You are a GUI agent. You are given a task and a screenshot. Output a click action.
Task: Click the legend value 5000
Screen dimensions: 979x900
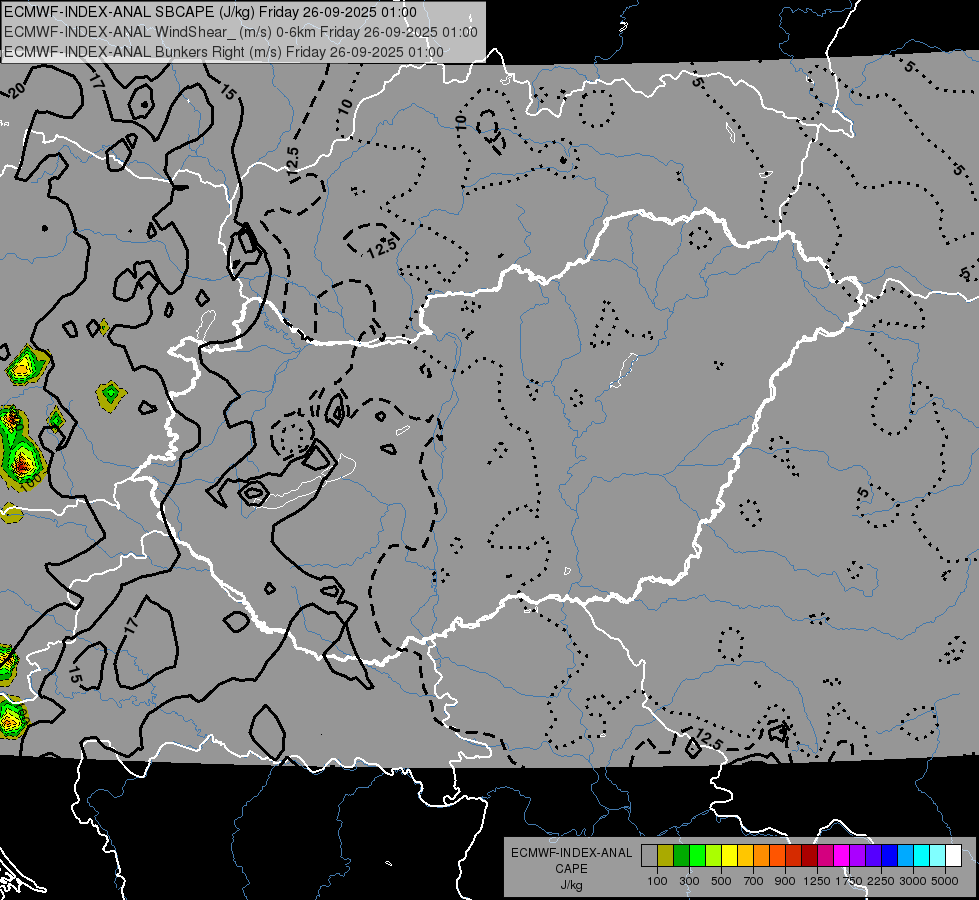tap(945, 881)
